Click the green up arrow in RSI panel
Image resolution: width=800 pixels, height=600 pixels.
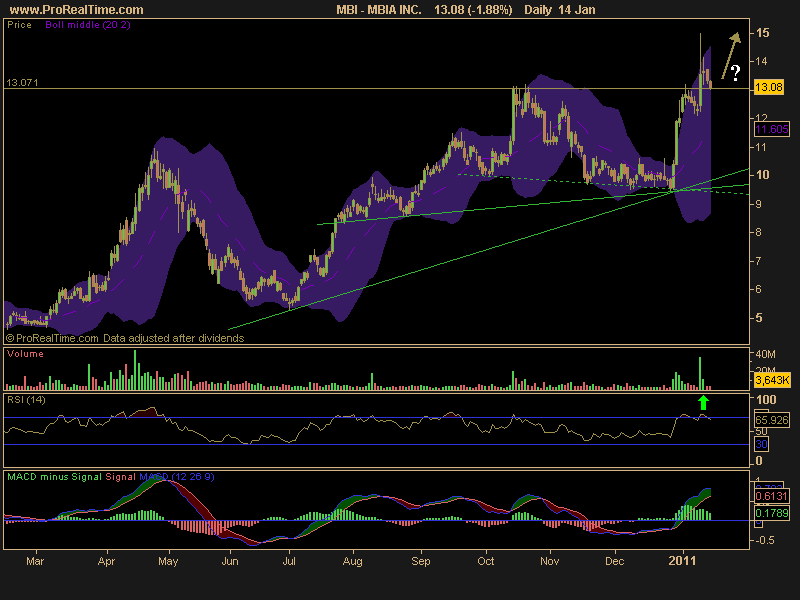coord(703,402)
